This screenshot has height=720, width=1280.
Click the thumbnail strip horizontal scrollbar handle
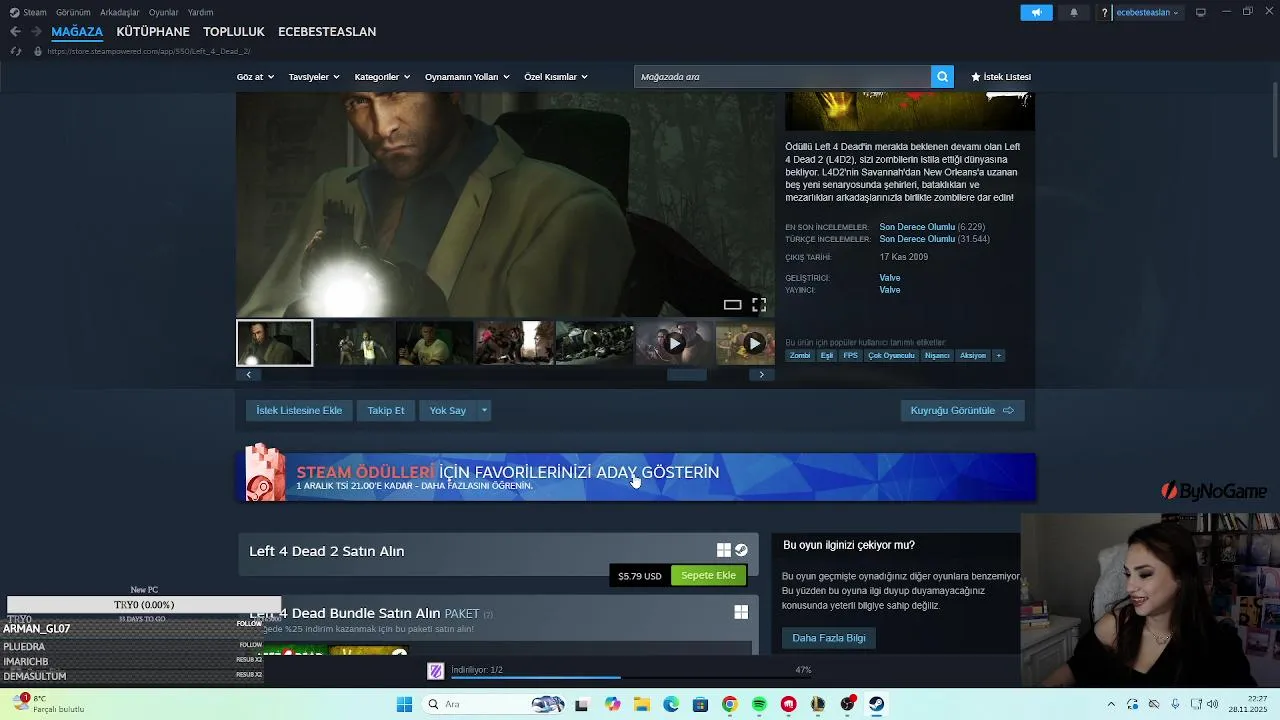(x=687, y=374)
